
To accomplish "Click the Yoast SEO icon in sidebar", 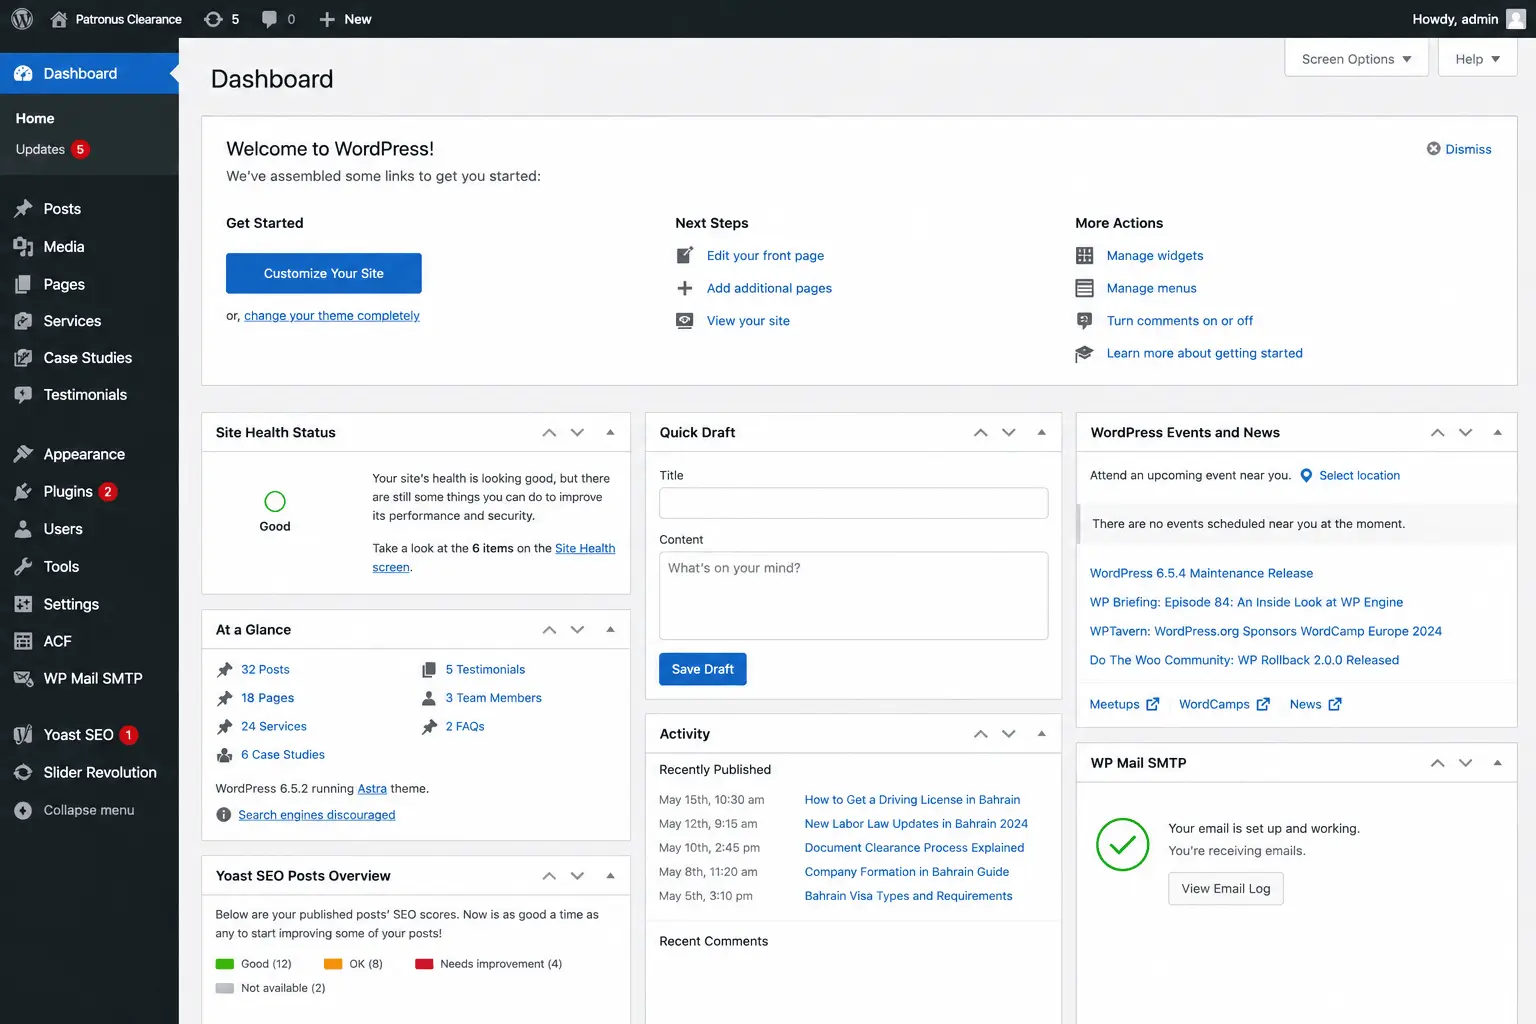I will tap(23, 735).
